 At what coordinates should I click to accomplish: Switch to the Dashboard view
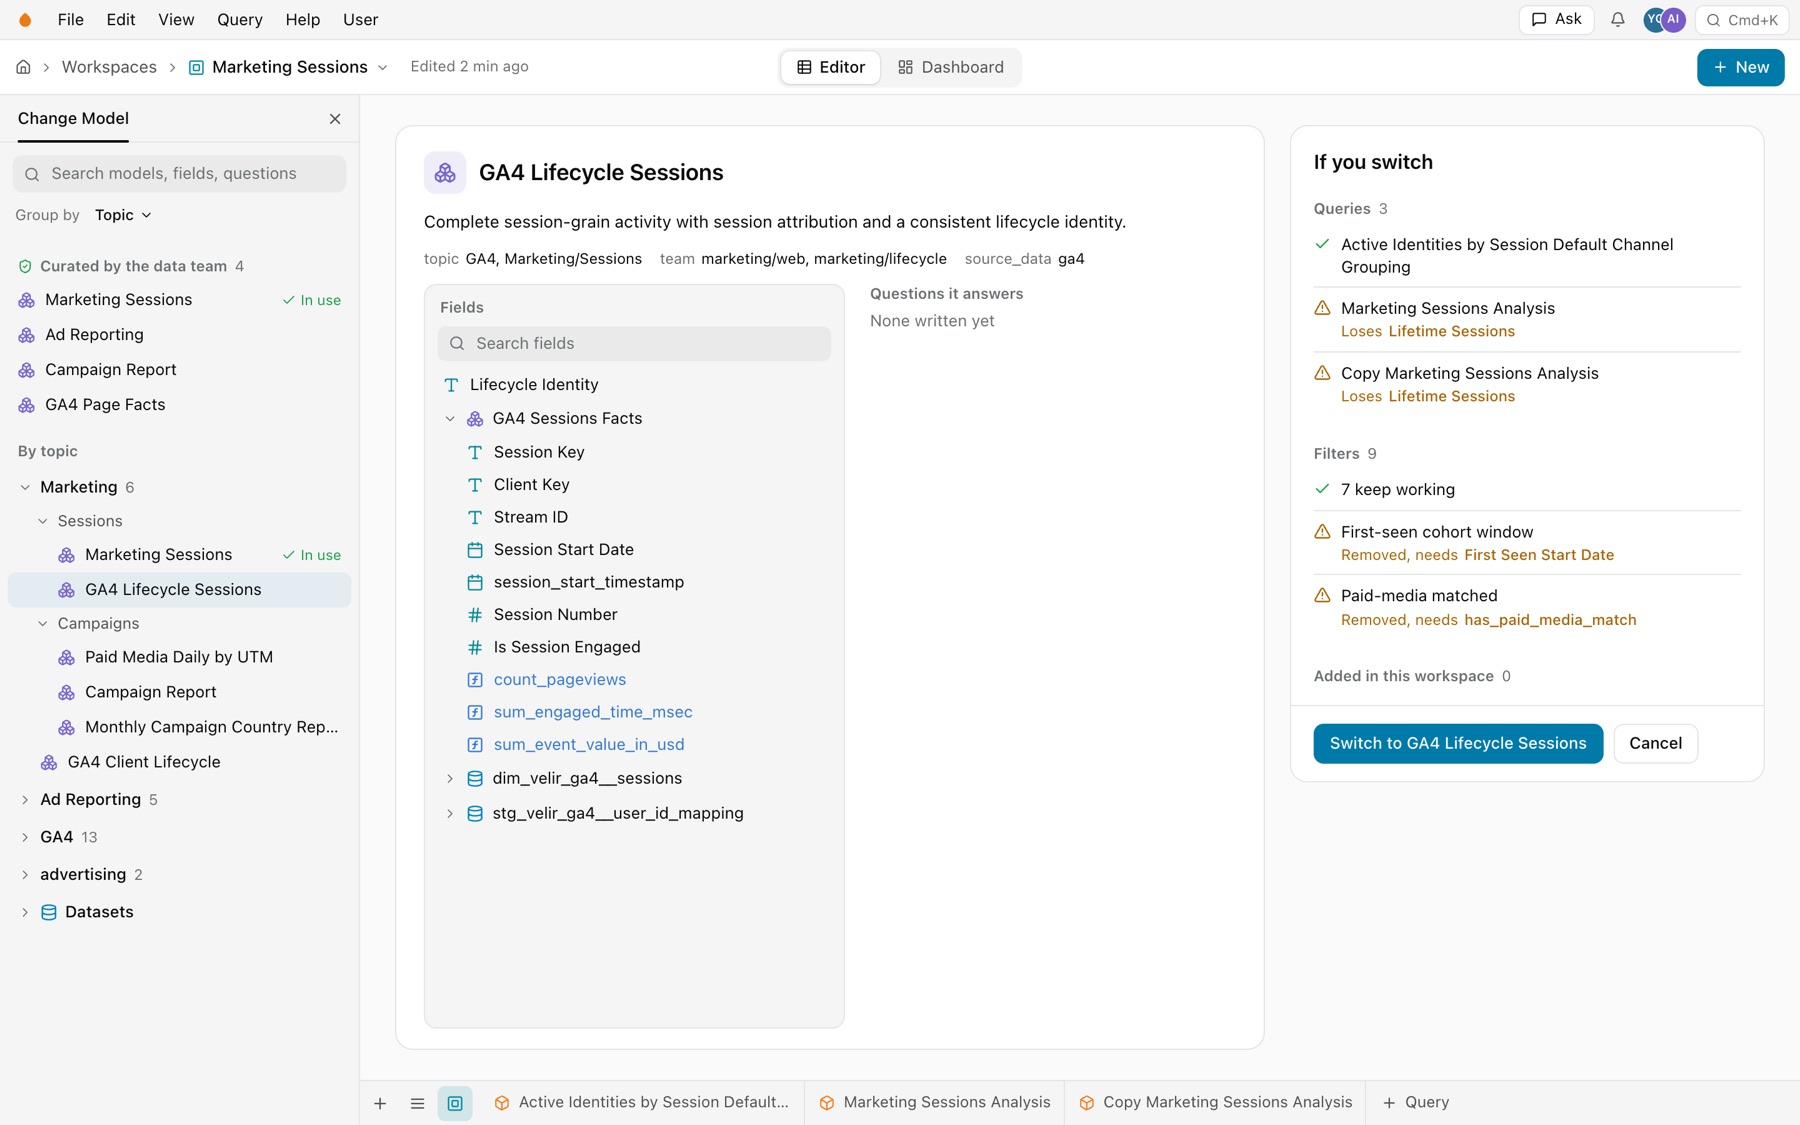tap(951, 67)
